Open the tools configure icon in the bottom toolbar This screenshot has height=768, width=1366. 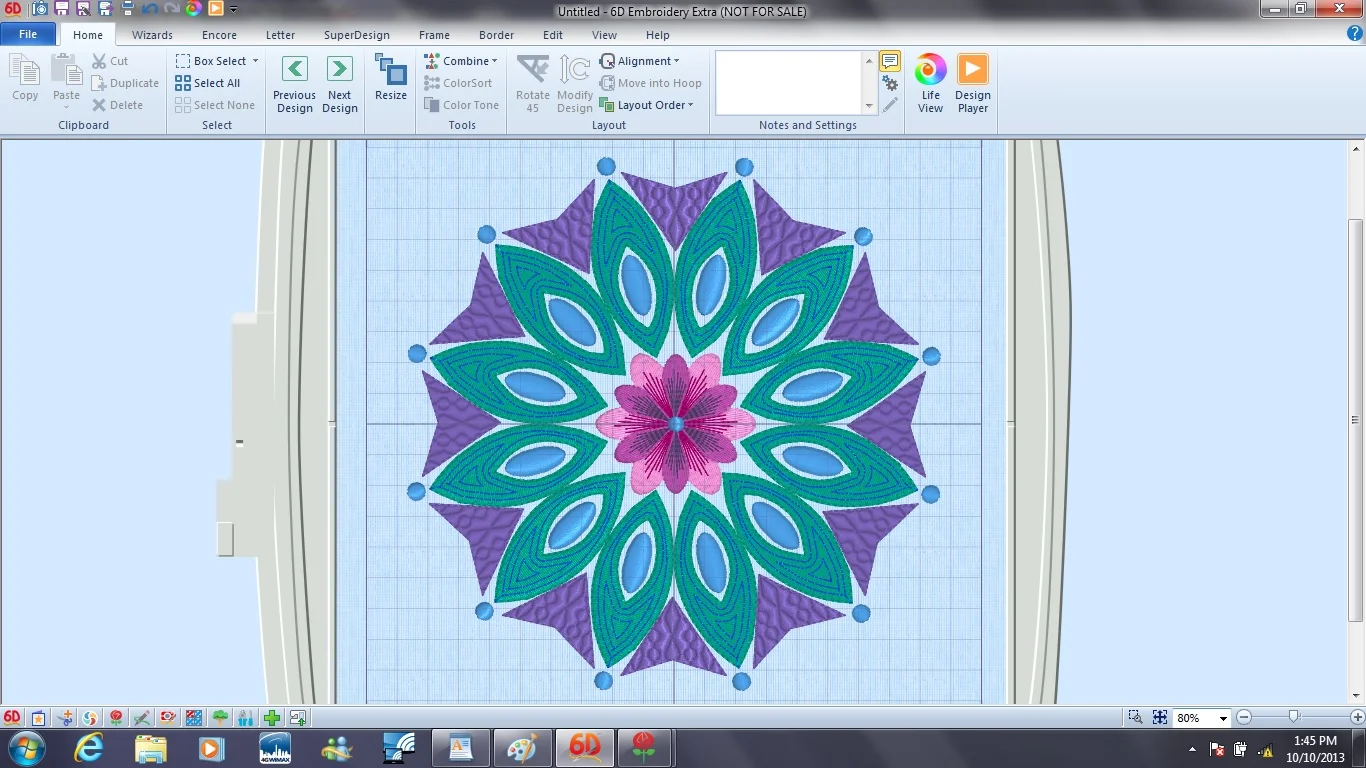click(x=245, y=717)
